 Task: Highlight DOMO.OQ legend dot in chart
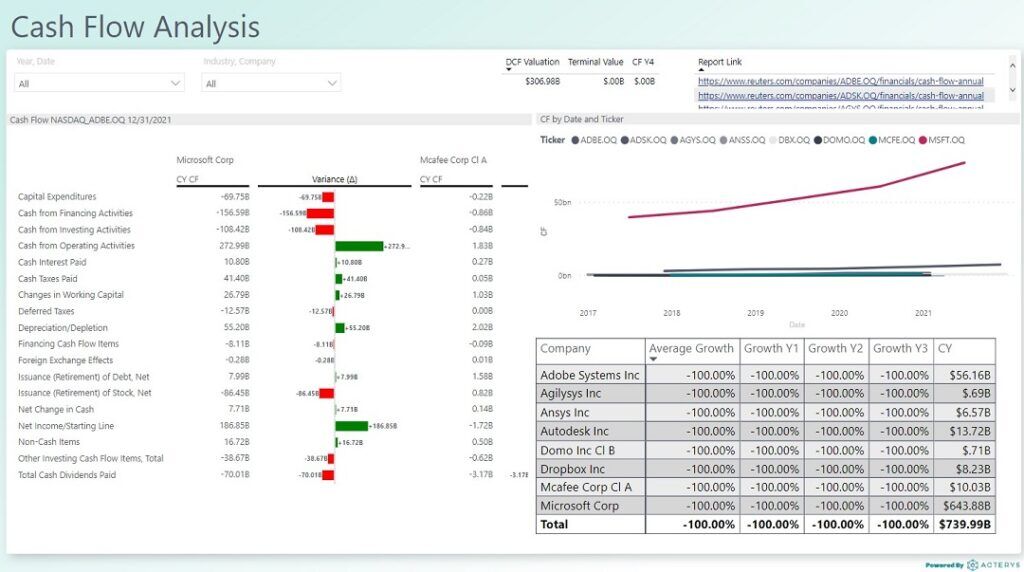click(x=819, y=140)
